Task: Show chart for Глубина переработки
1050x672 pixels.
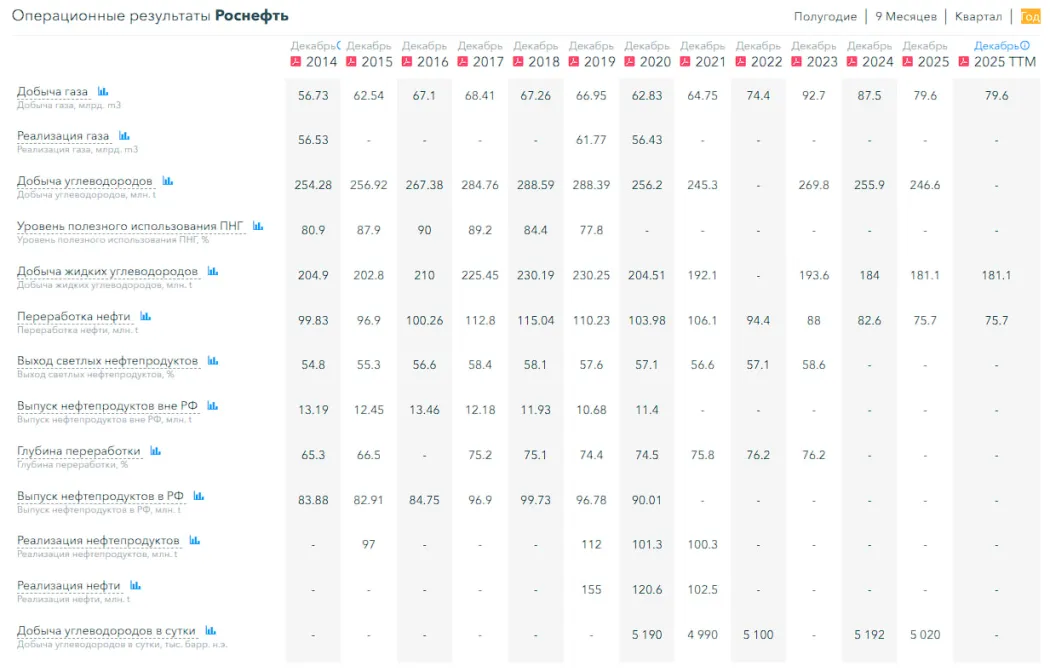Action: click(x=156, y=450)
